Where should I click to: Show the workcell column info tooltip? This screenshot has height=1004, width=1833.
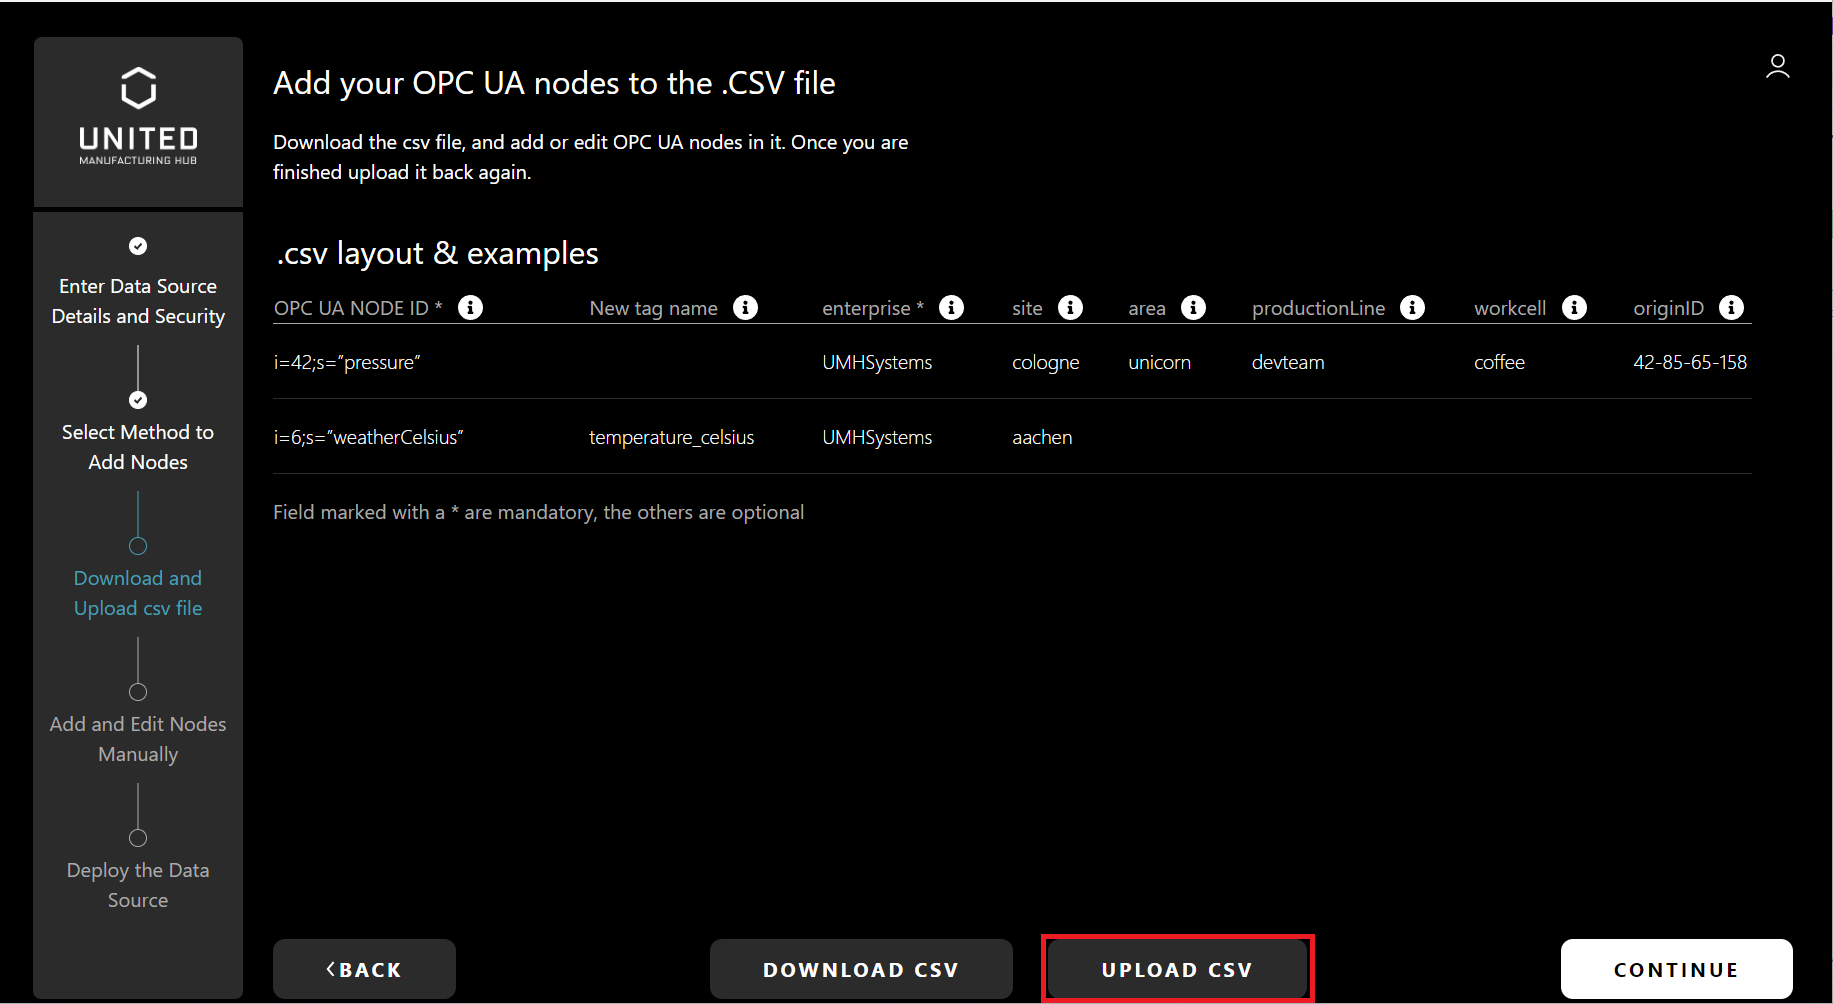1574,308
